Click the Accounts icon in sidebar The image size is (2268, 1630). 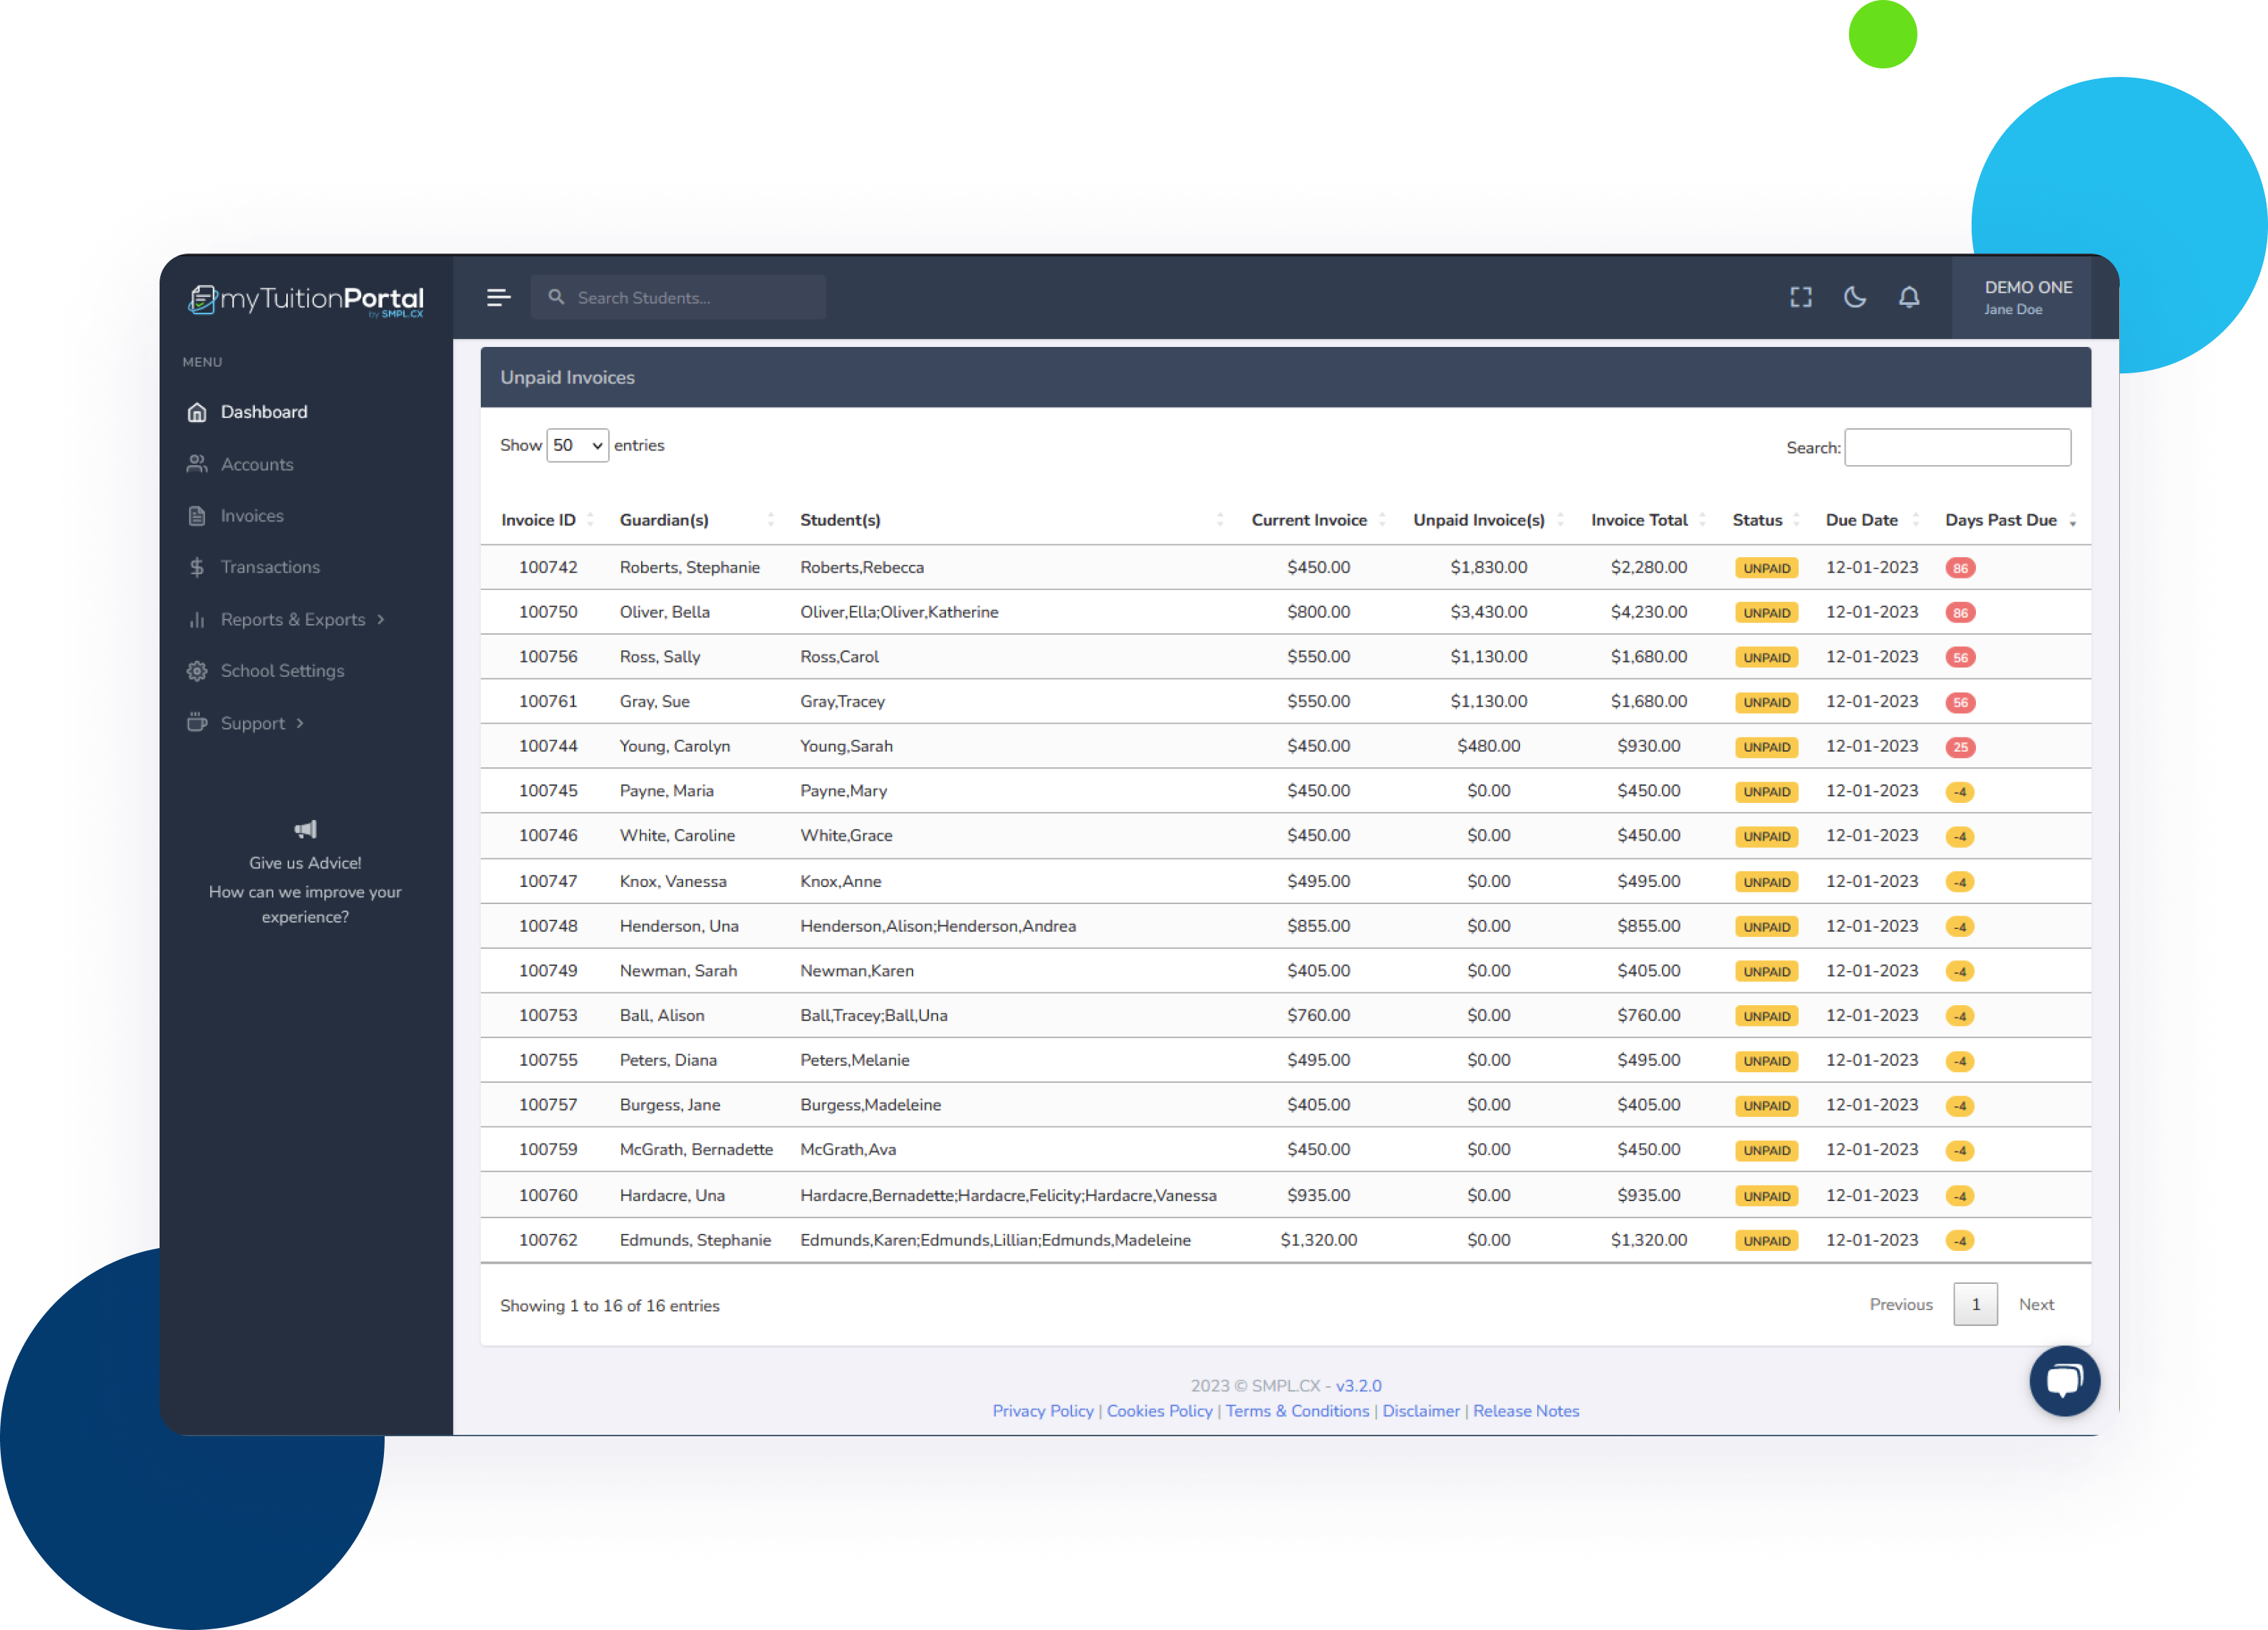click(x=197, y=463)
